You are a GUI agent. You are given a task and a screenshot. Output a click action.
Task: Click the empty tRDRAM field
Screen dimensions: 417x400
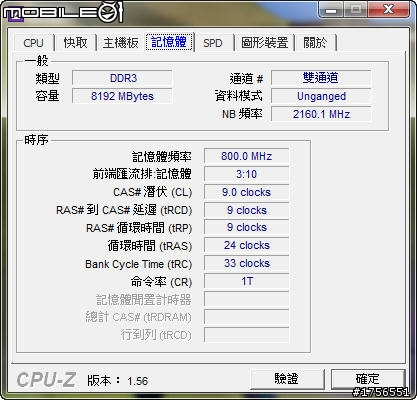pyautogui.click(x=246, y=317)
